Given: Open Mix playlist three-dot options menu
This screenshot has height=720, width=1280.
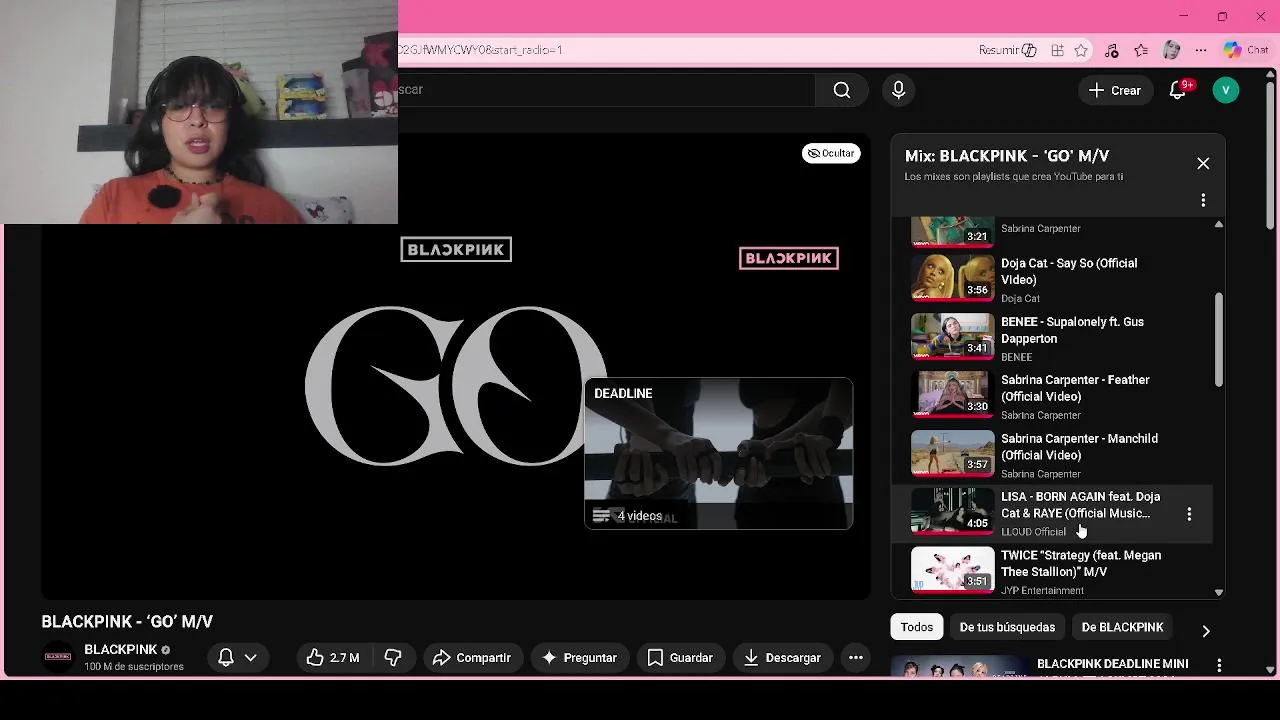Looking at the screenshot, I should coord(1203,200).
